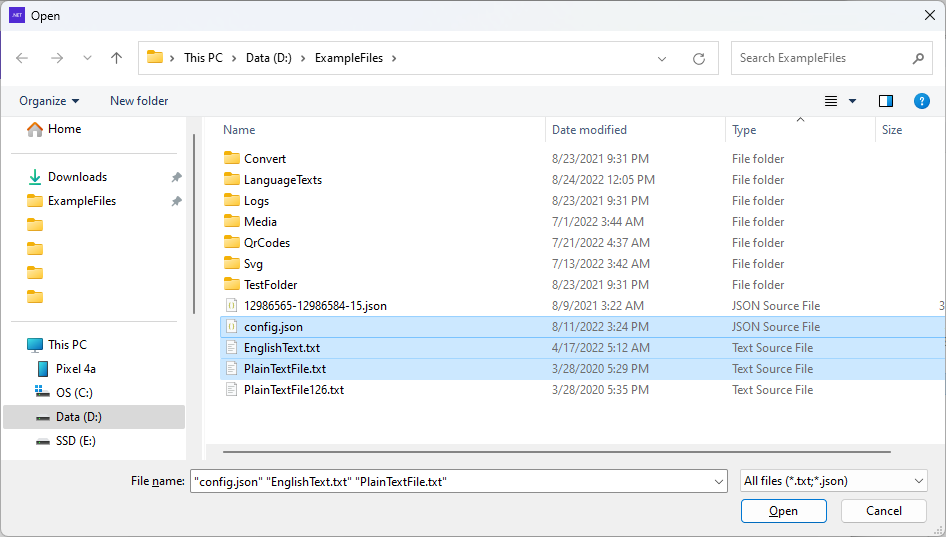Image resolution: width=946 pixels, height=537 pixels.
Task: Open file type filter dropdown
Action: pyautogui.click(x=833, y=481)
